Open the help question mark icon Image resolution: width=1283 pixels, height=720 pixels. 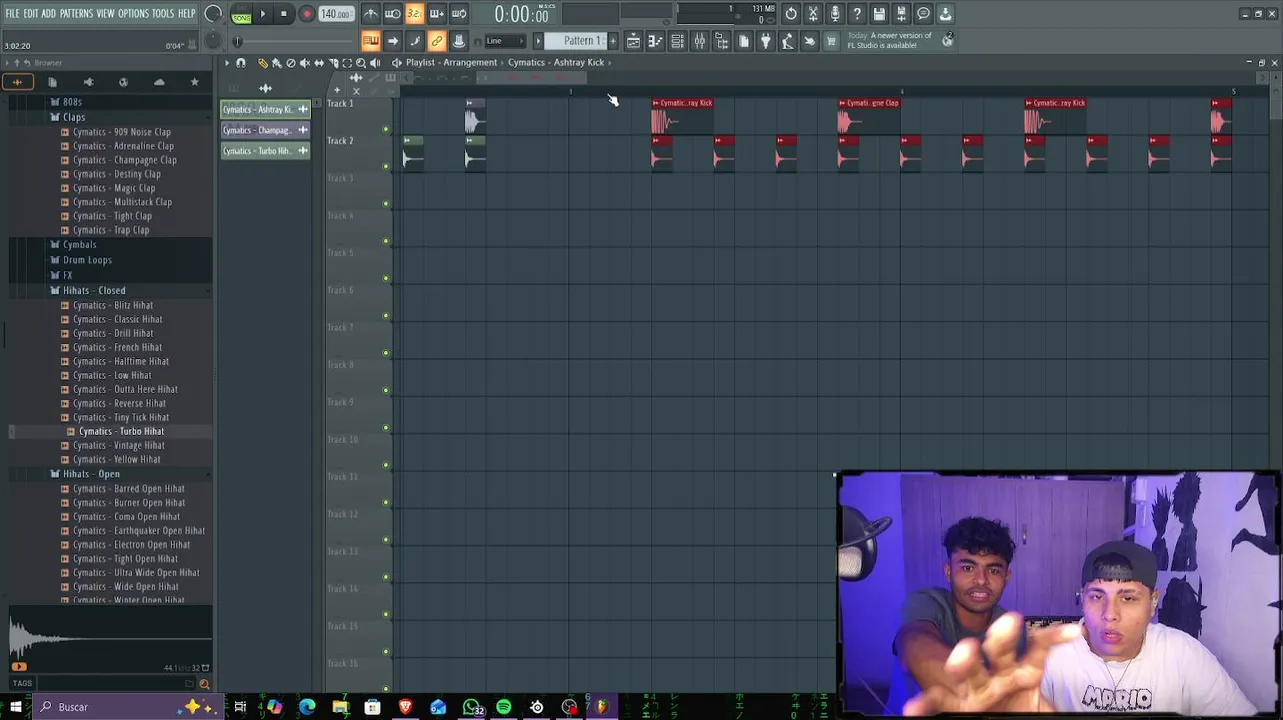(x=856, y=14)
